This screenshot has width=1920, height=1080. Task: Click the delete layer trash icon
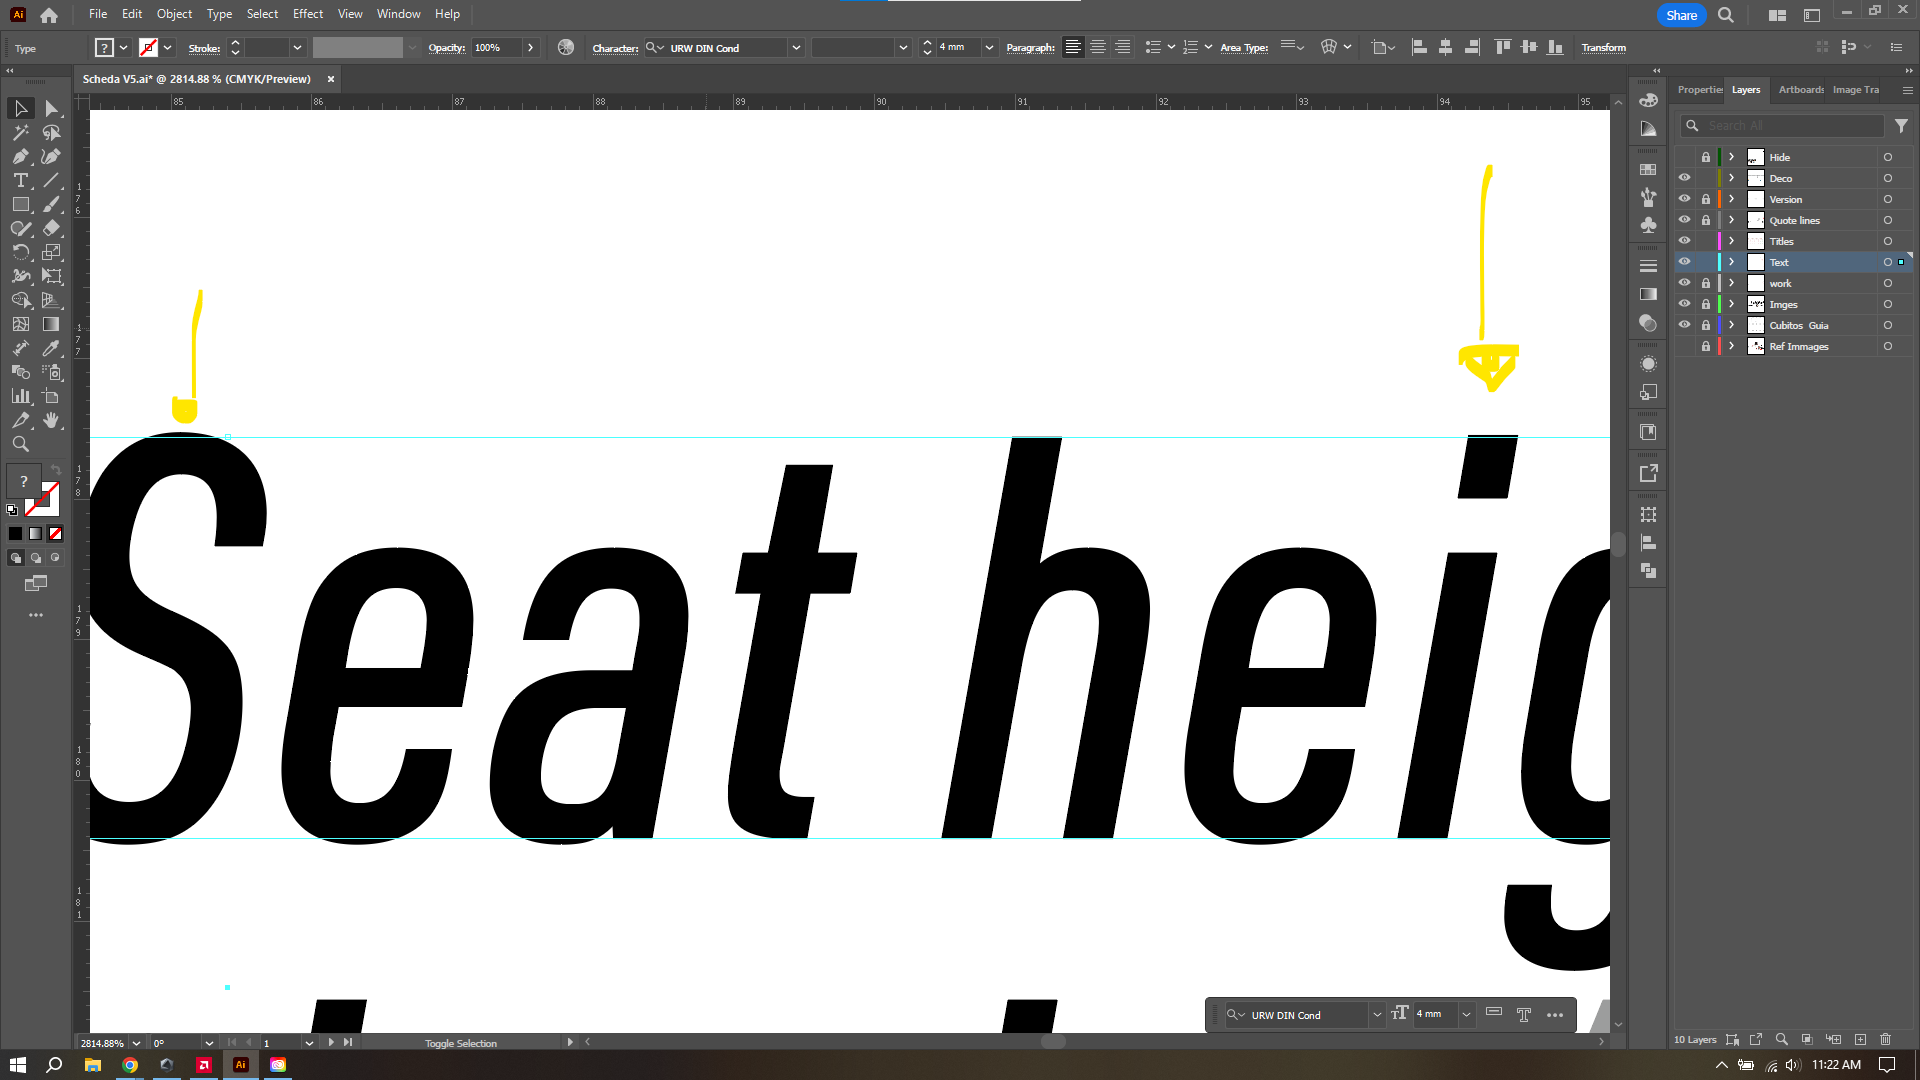tap(1886, 1040)
